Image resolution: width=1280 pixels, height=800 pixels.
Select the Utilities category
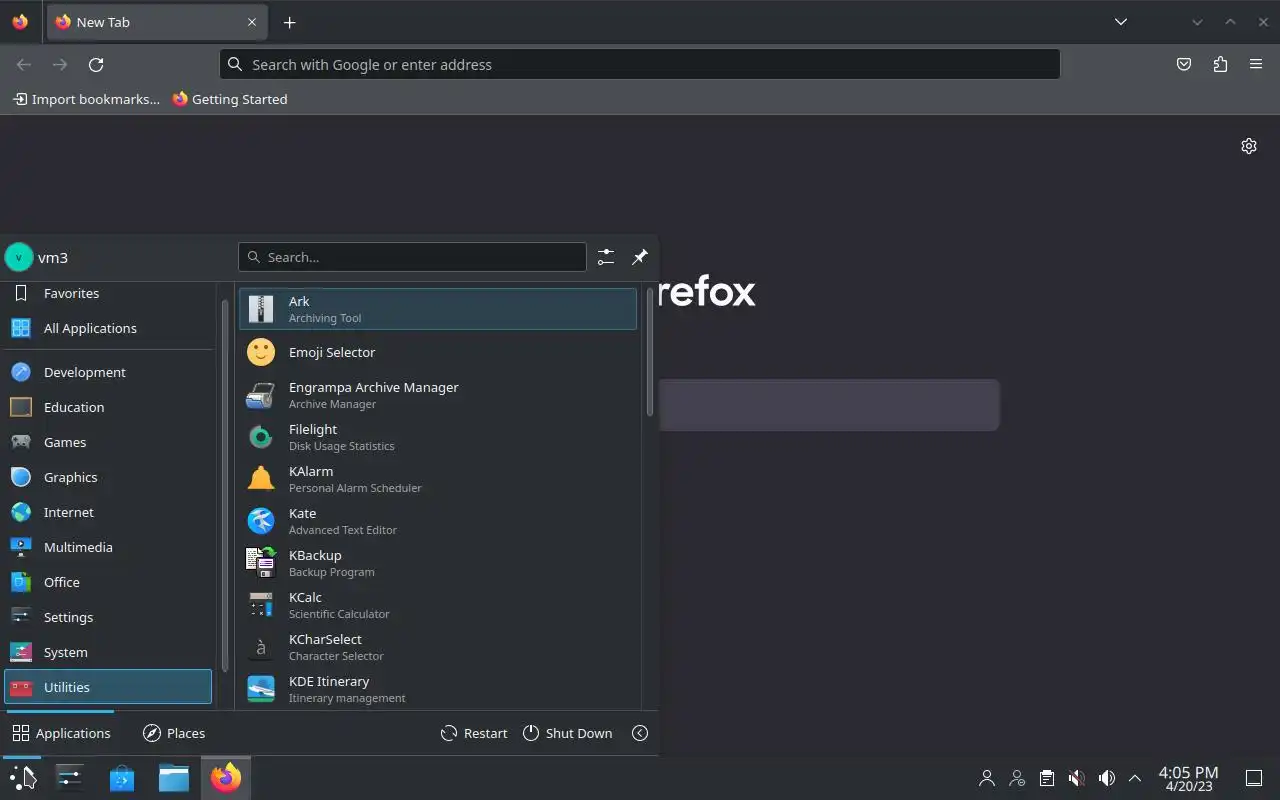click(x=108, y=687)
